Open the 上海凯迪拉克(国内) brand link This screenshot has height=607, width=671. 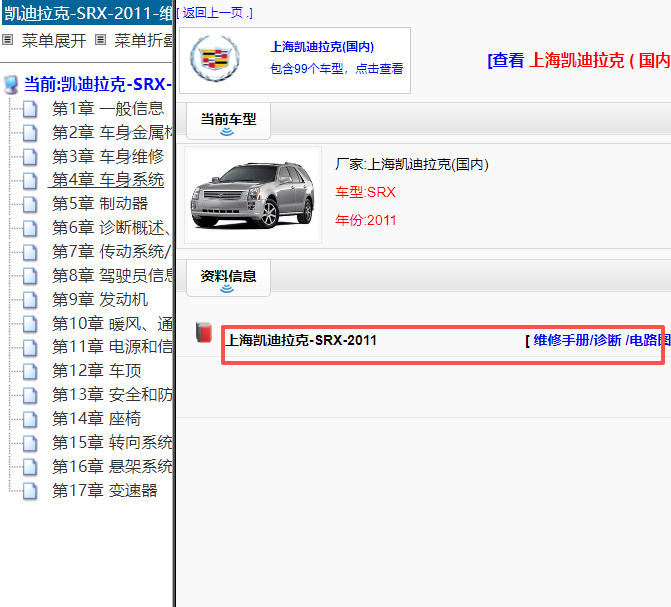pos(322,46)
